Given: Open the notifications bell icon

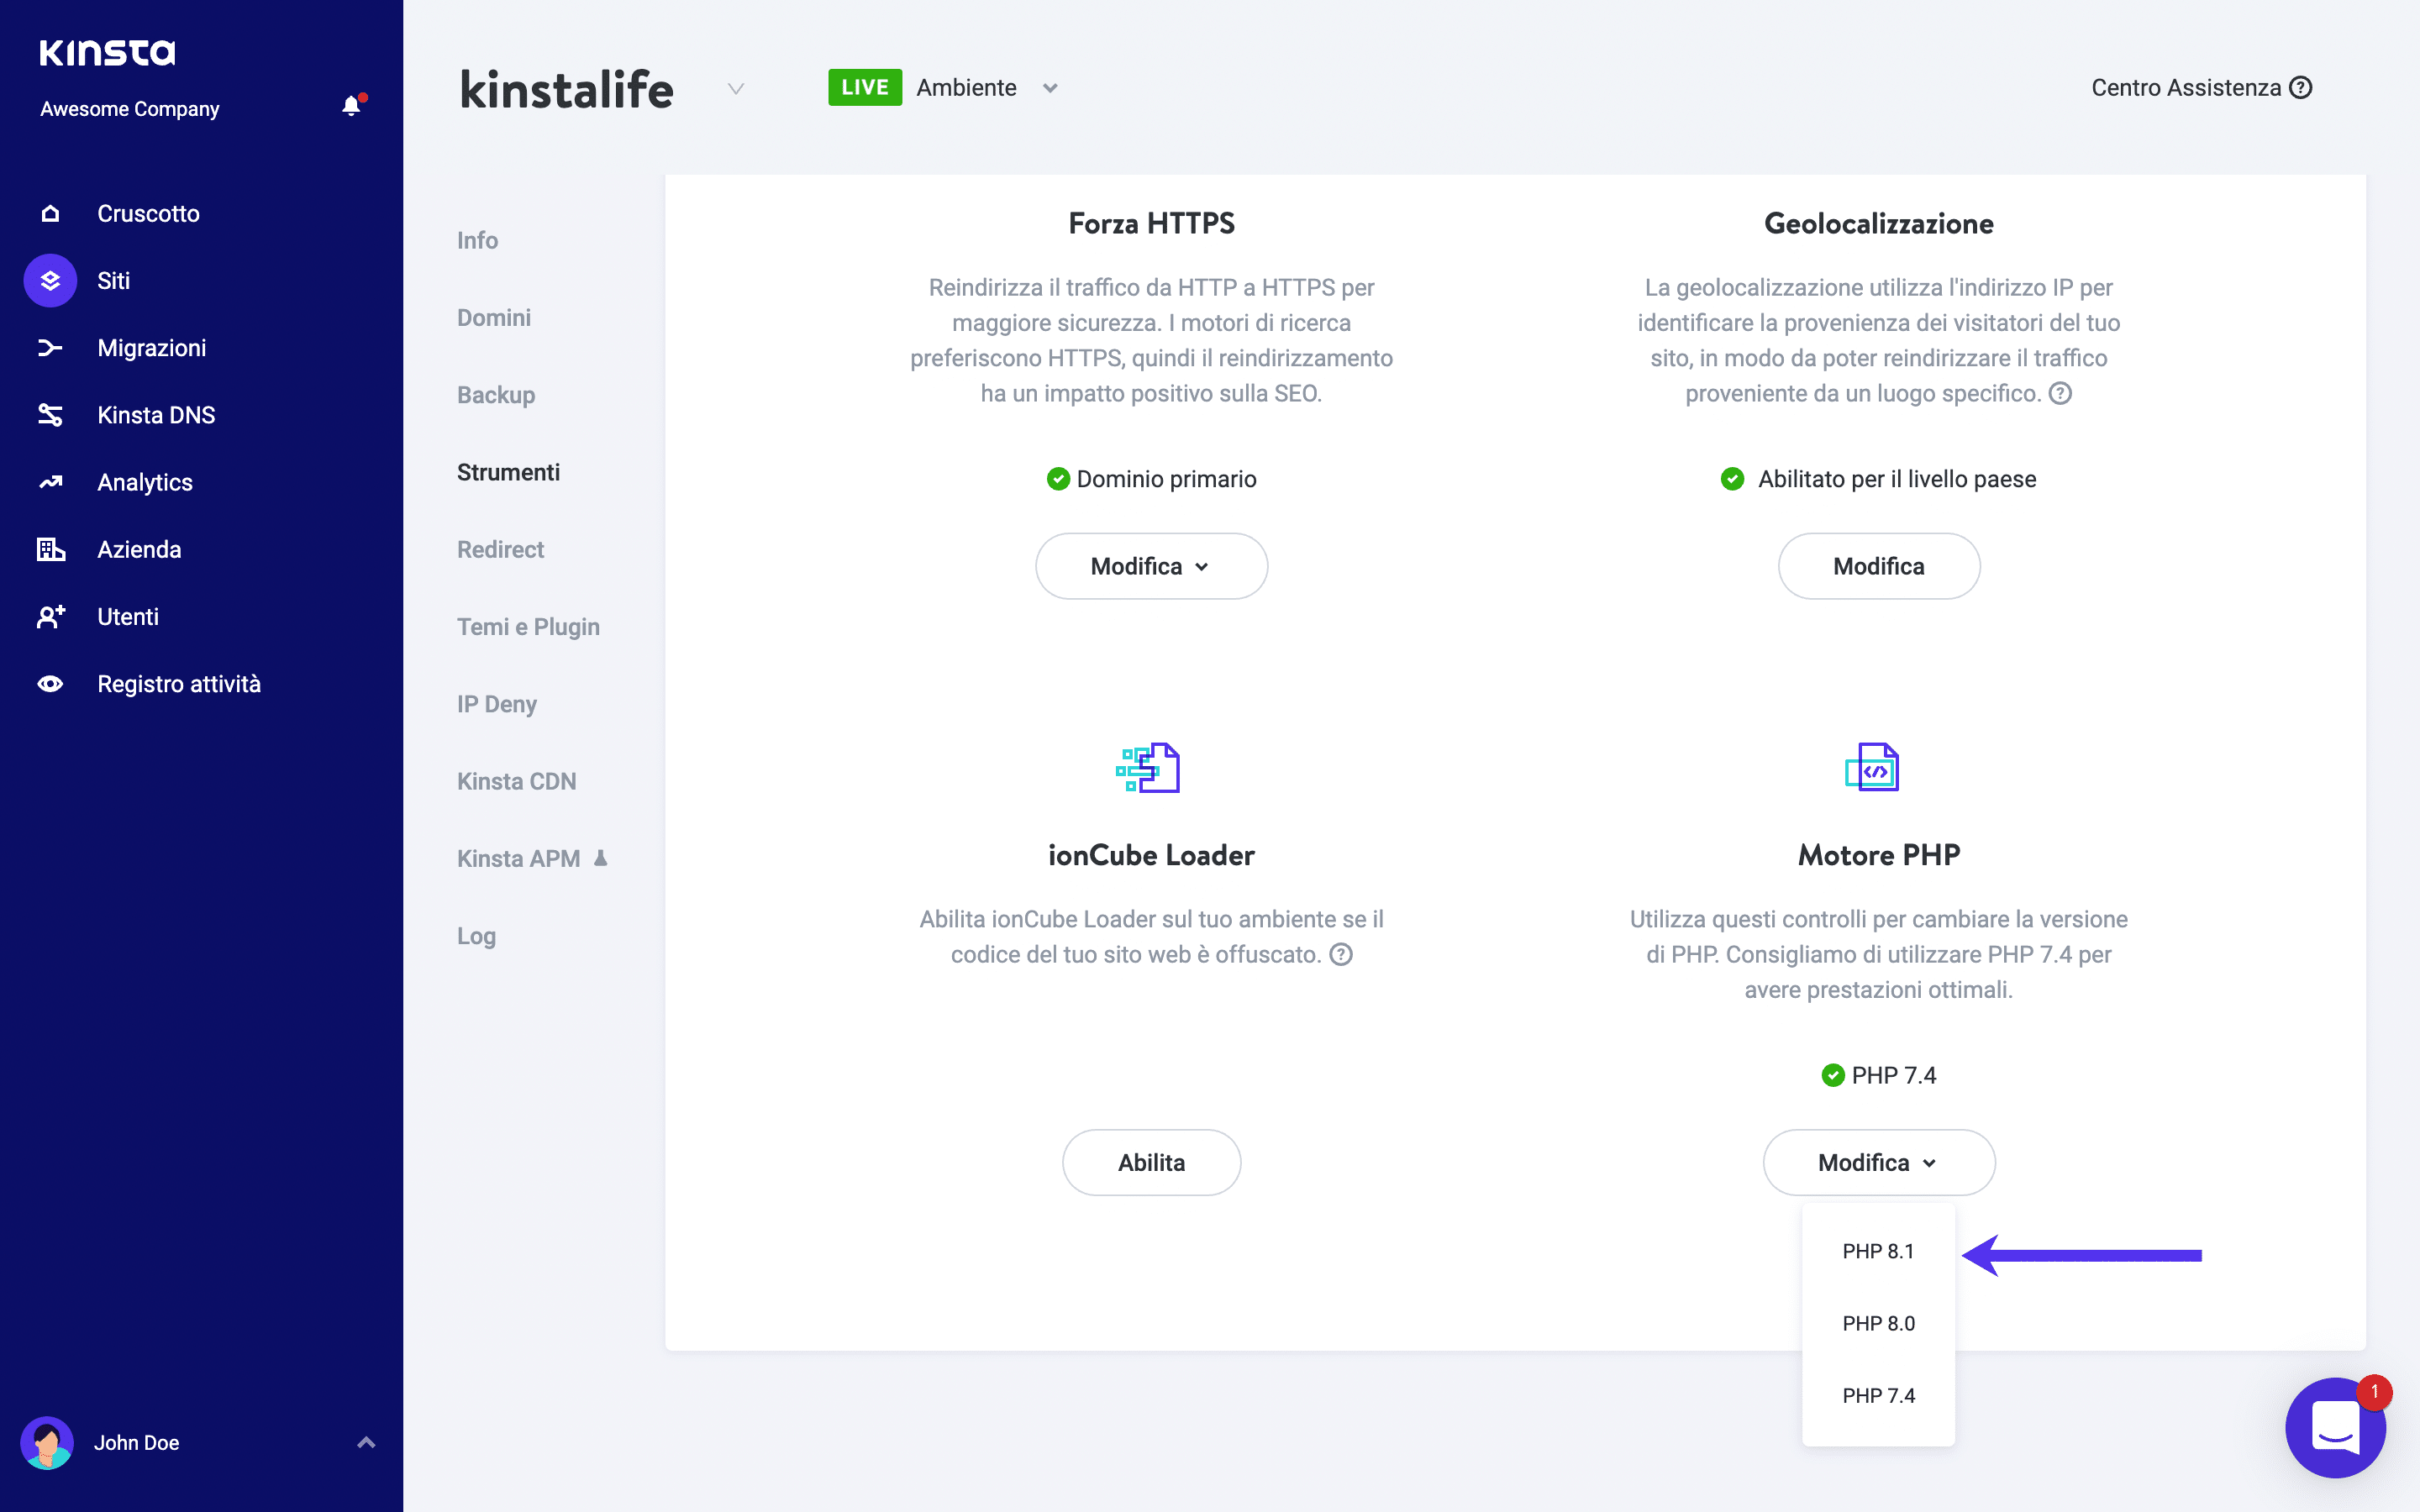Looking at the screenshot, I should (x=351, y=106).
